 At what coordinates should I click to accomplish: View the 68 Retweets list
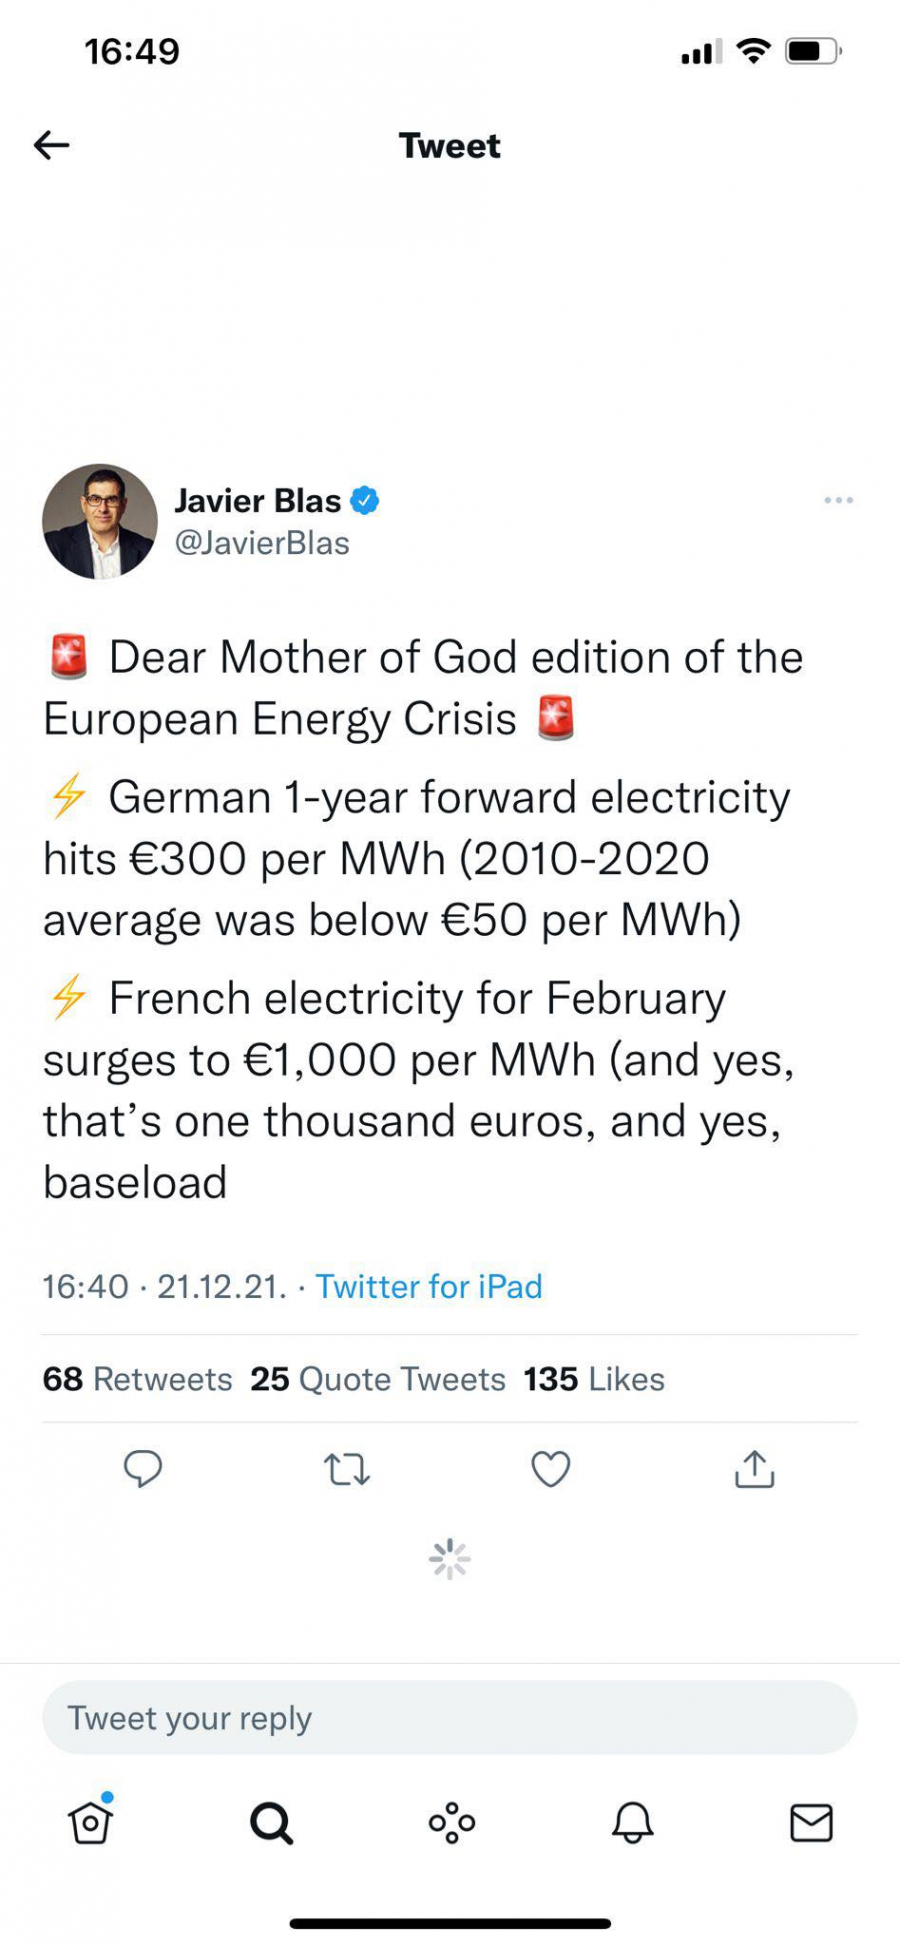(x=137, y=1379)
